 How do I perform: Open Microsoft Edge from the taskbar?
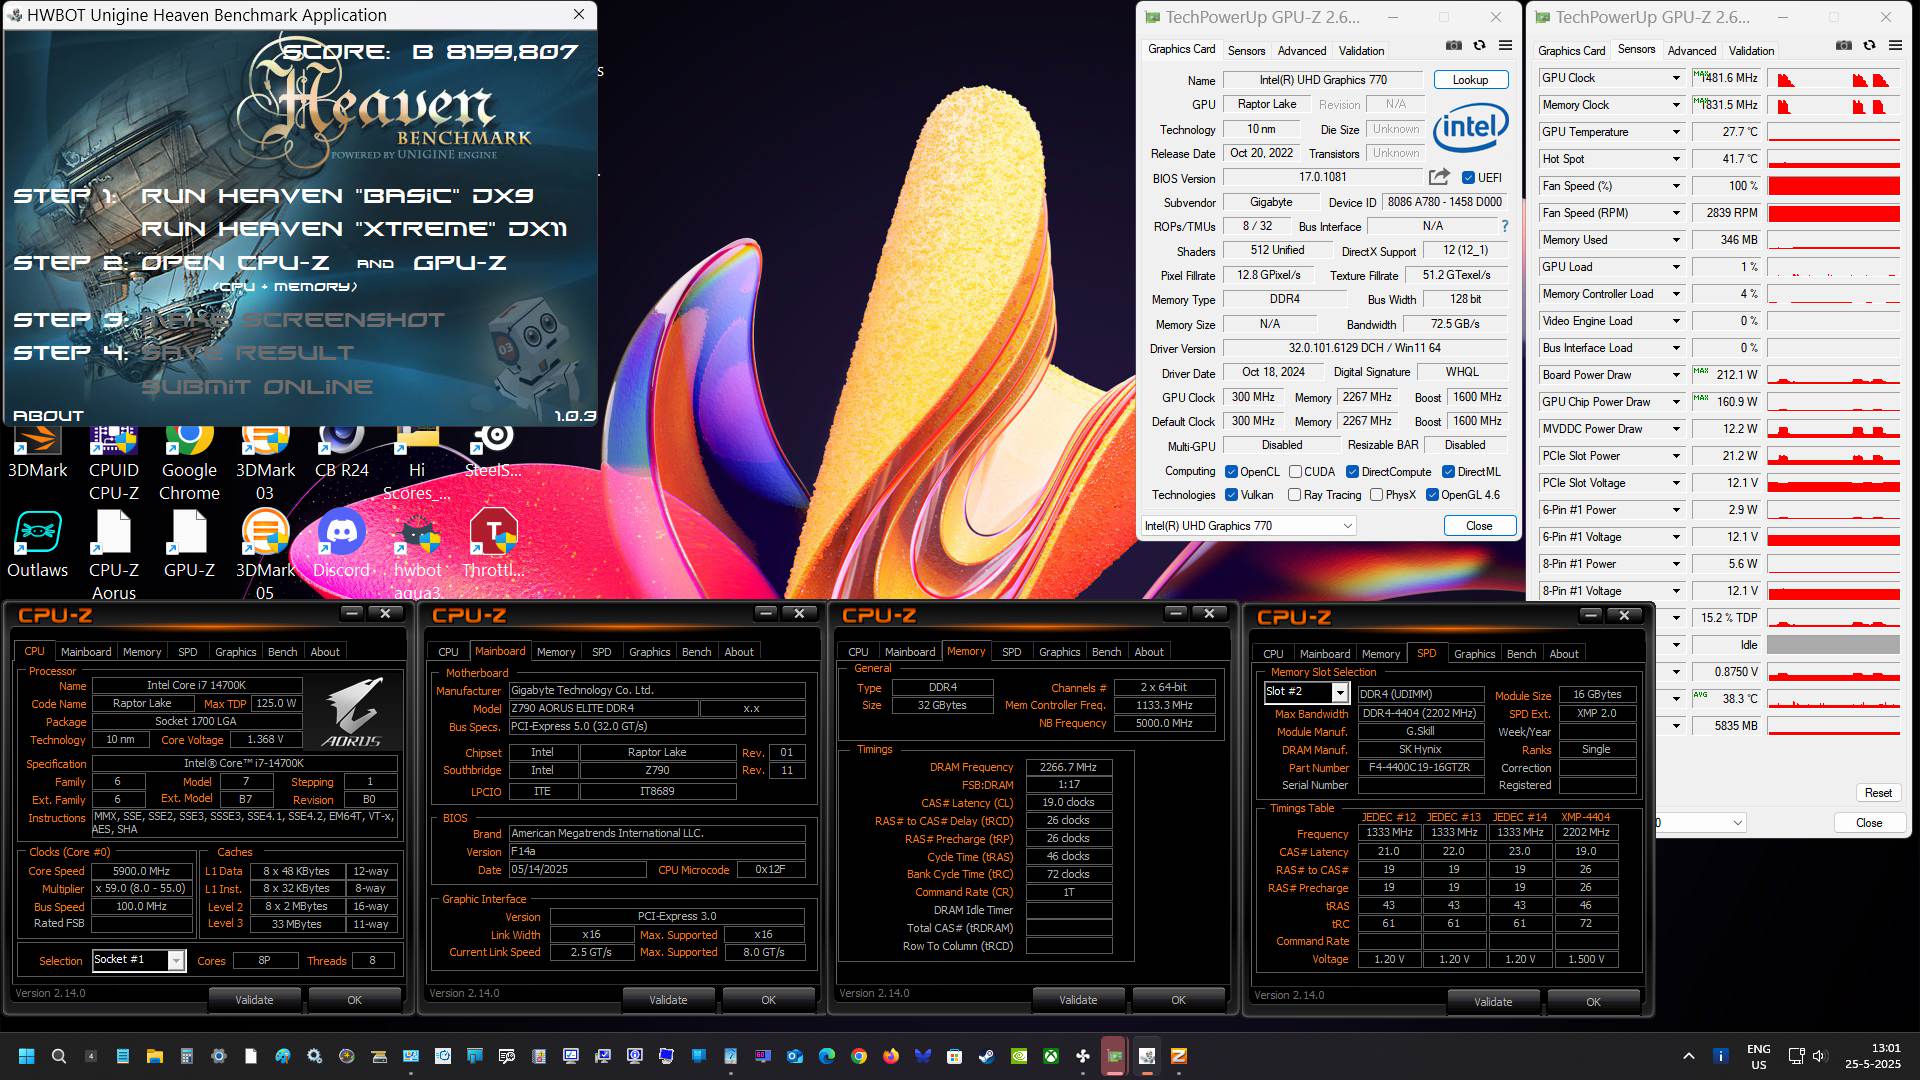pyautogui.click(x=827, y=1056)
